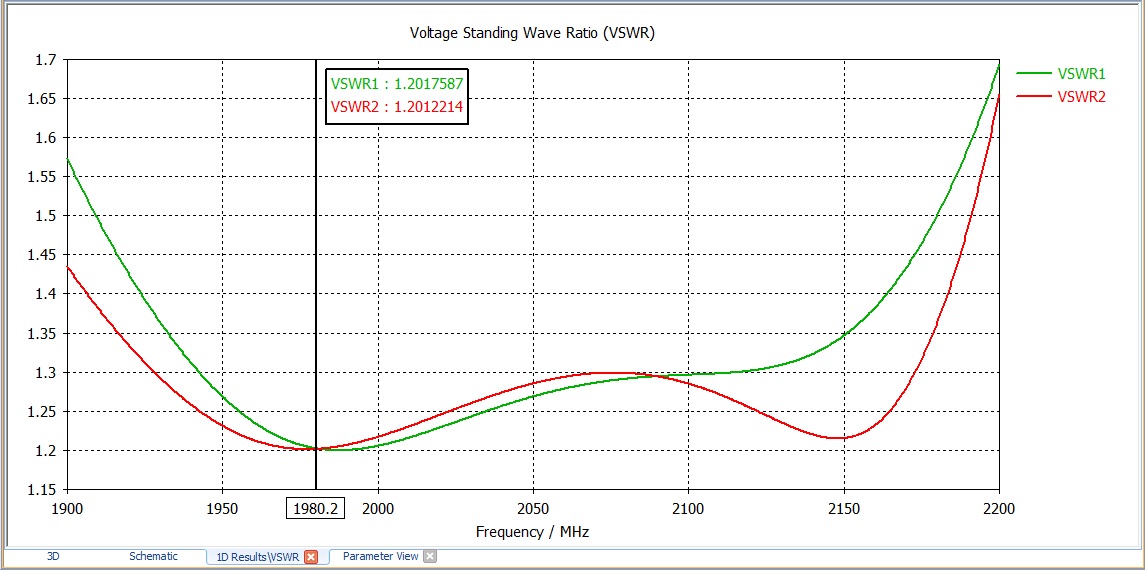
Task: Click the 2200 x-axis tick label
Action: 999,509
